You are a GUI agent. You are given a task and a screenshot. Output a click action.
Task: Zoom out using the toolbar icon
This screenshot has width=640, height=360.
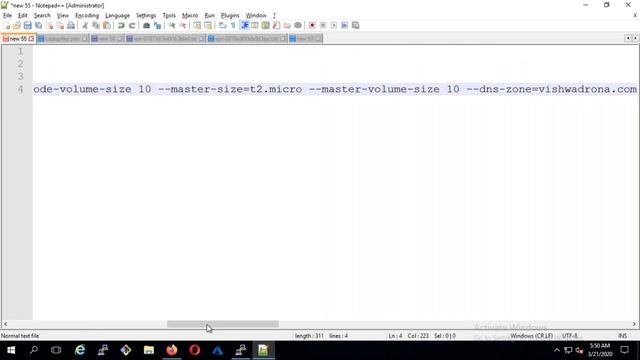(x=183, y=25)
